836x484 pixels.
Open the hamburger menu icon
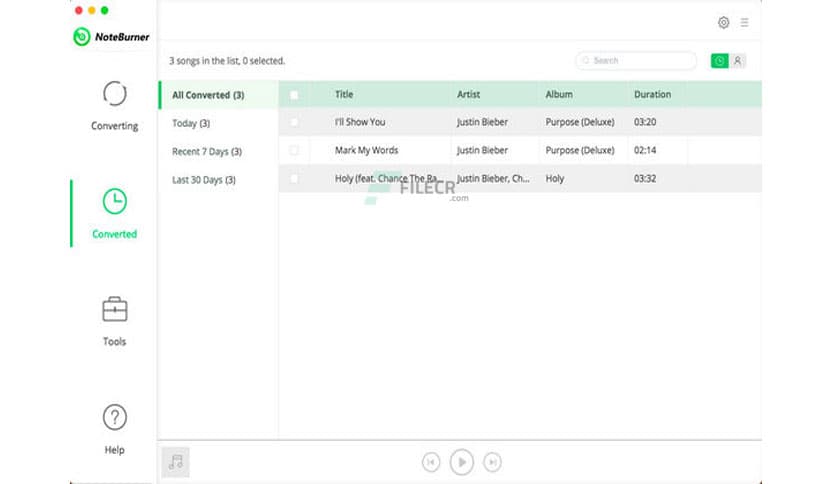pos(744,22)
